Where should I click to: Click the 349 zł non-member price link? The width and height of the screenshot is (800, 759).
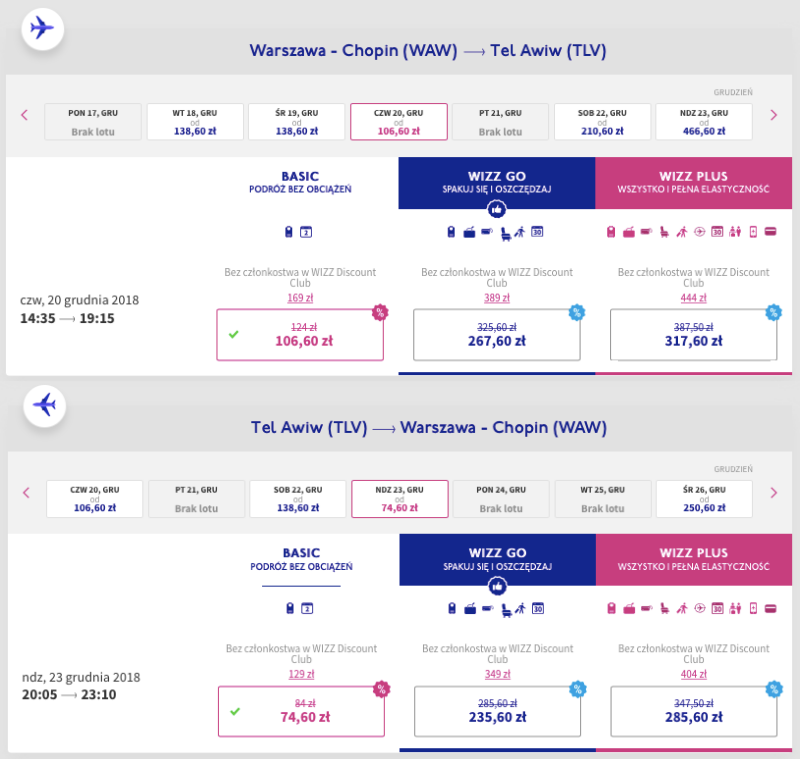[x=497, y=674]
